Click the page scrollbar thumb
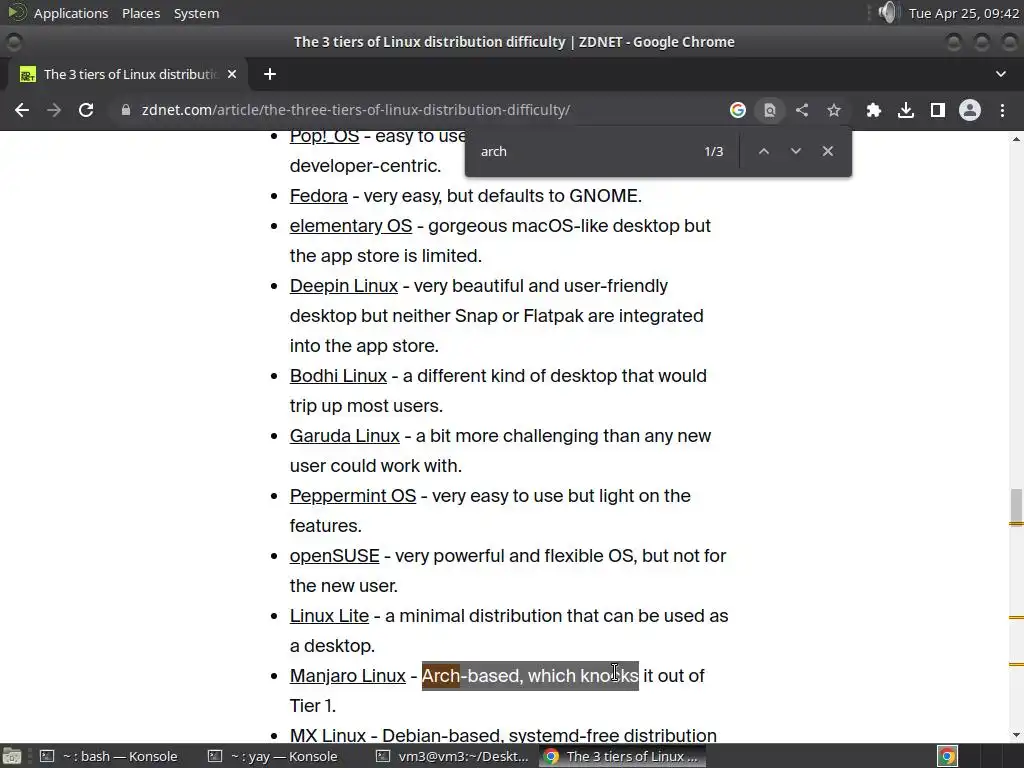The height and width of the screenshot is (768, 1024). [1016, 505]
